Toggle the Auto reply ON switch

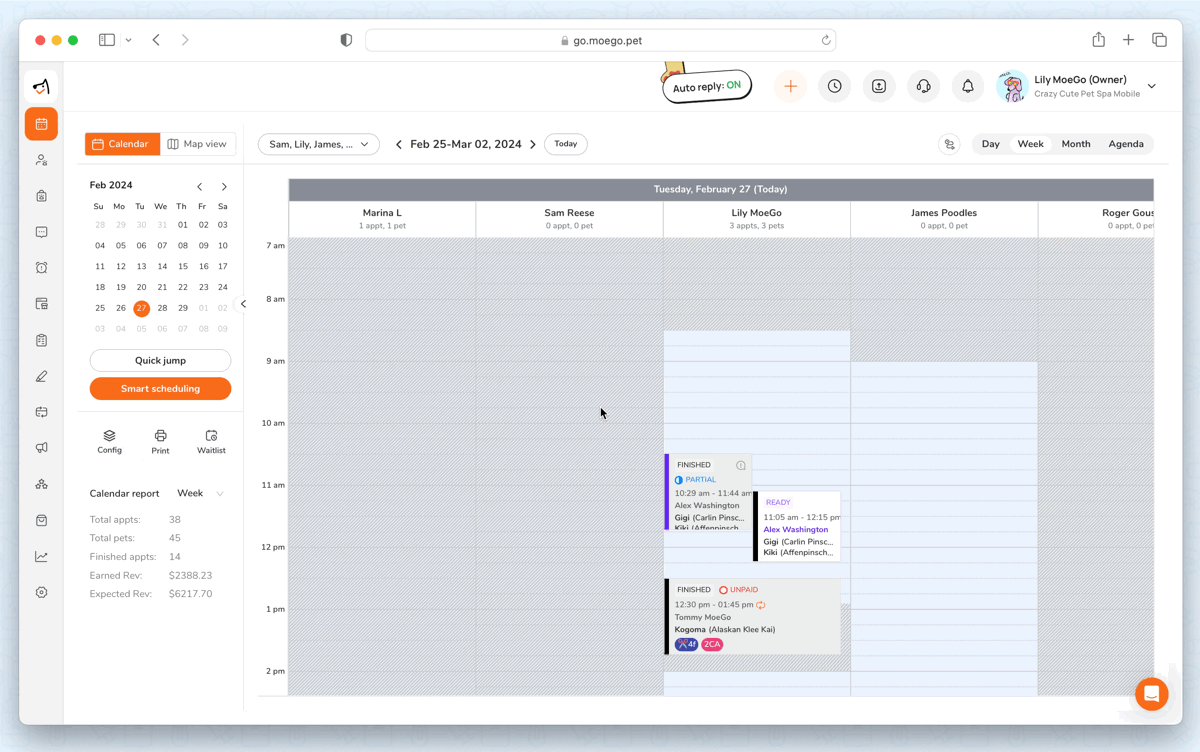click(707, 86)
